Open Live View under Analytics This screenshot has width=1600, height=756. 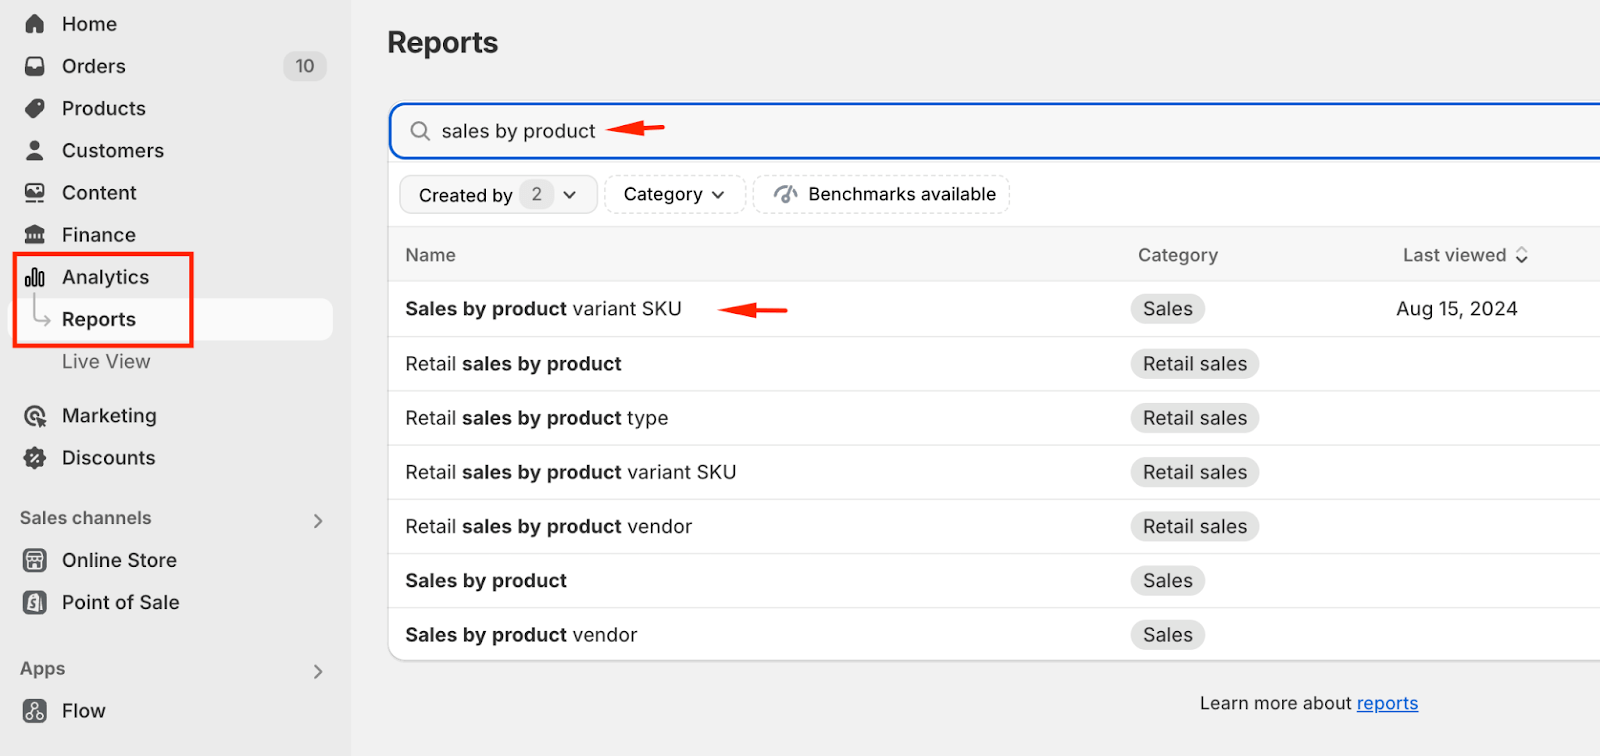106,361
